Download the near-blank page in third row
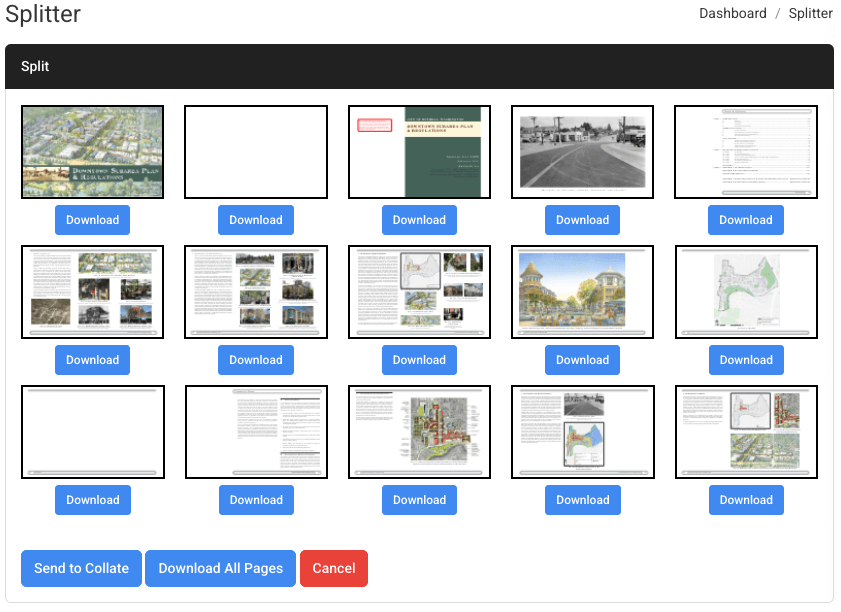841x612 pixels. coord(93,500)
